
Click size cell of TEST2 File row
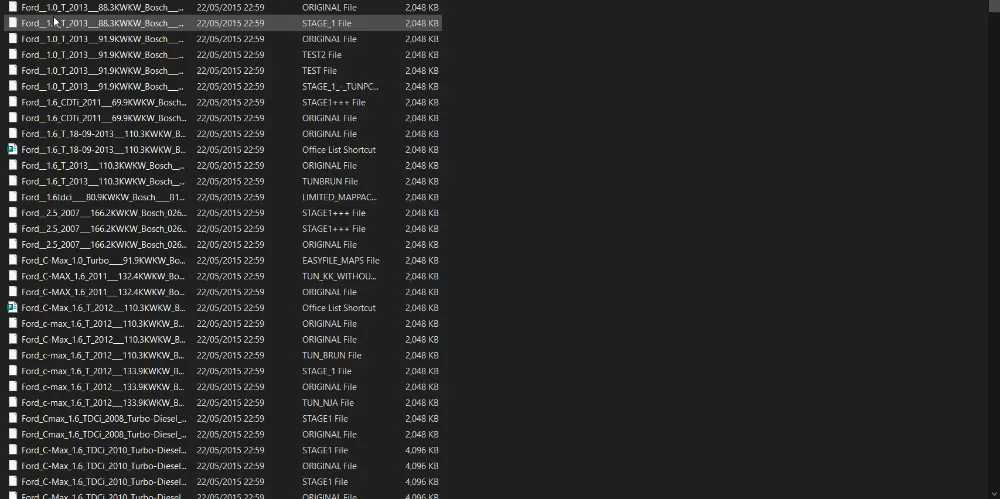click(x=422, y=55)
